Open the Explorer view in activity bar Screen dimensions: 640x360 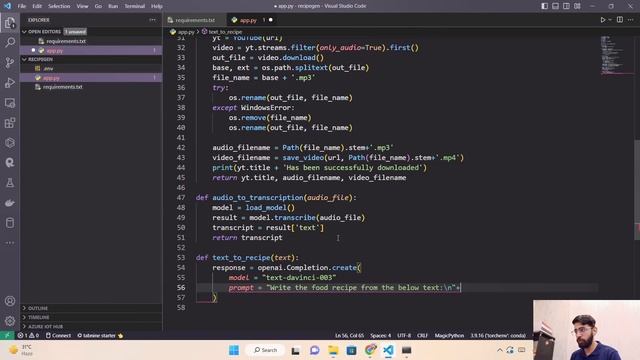10,23
